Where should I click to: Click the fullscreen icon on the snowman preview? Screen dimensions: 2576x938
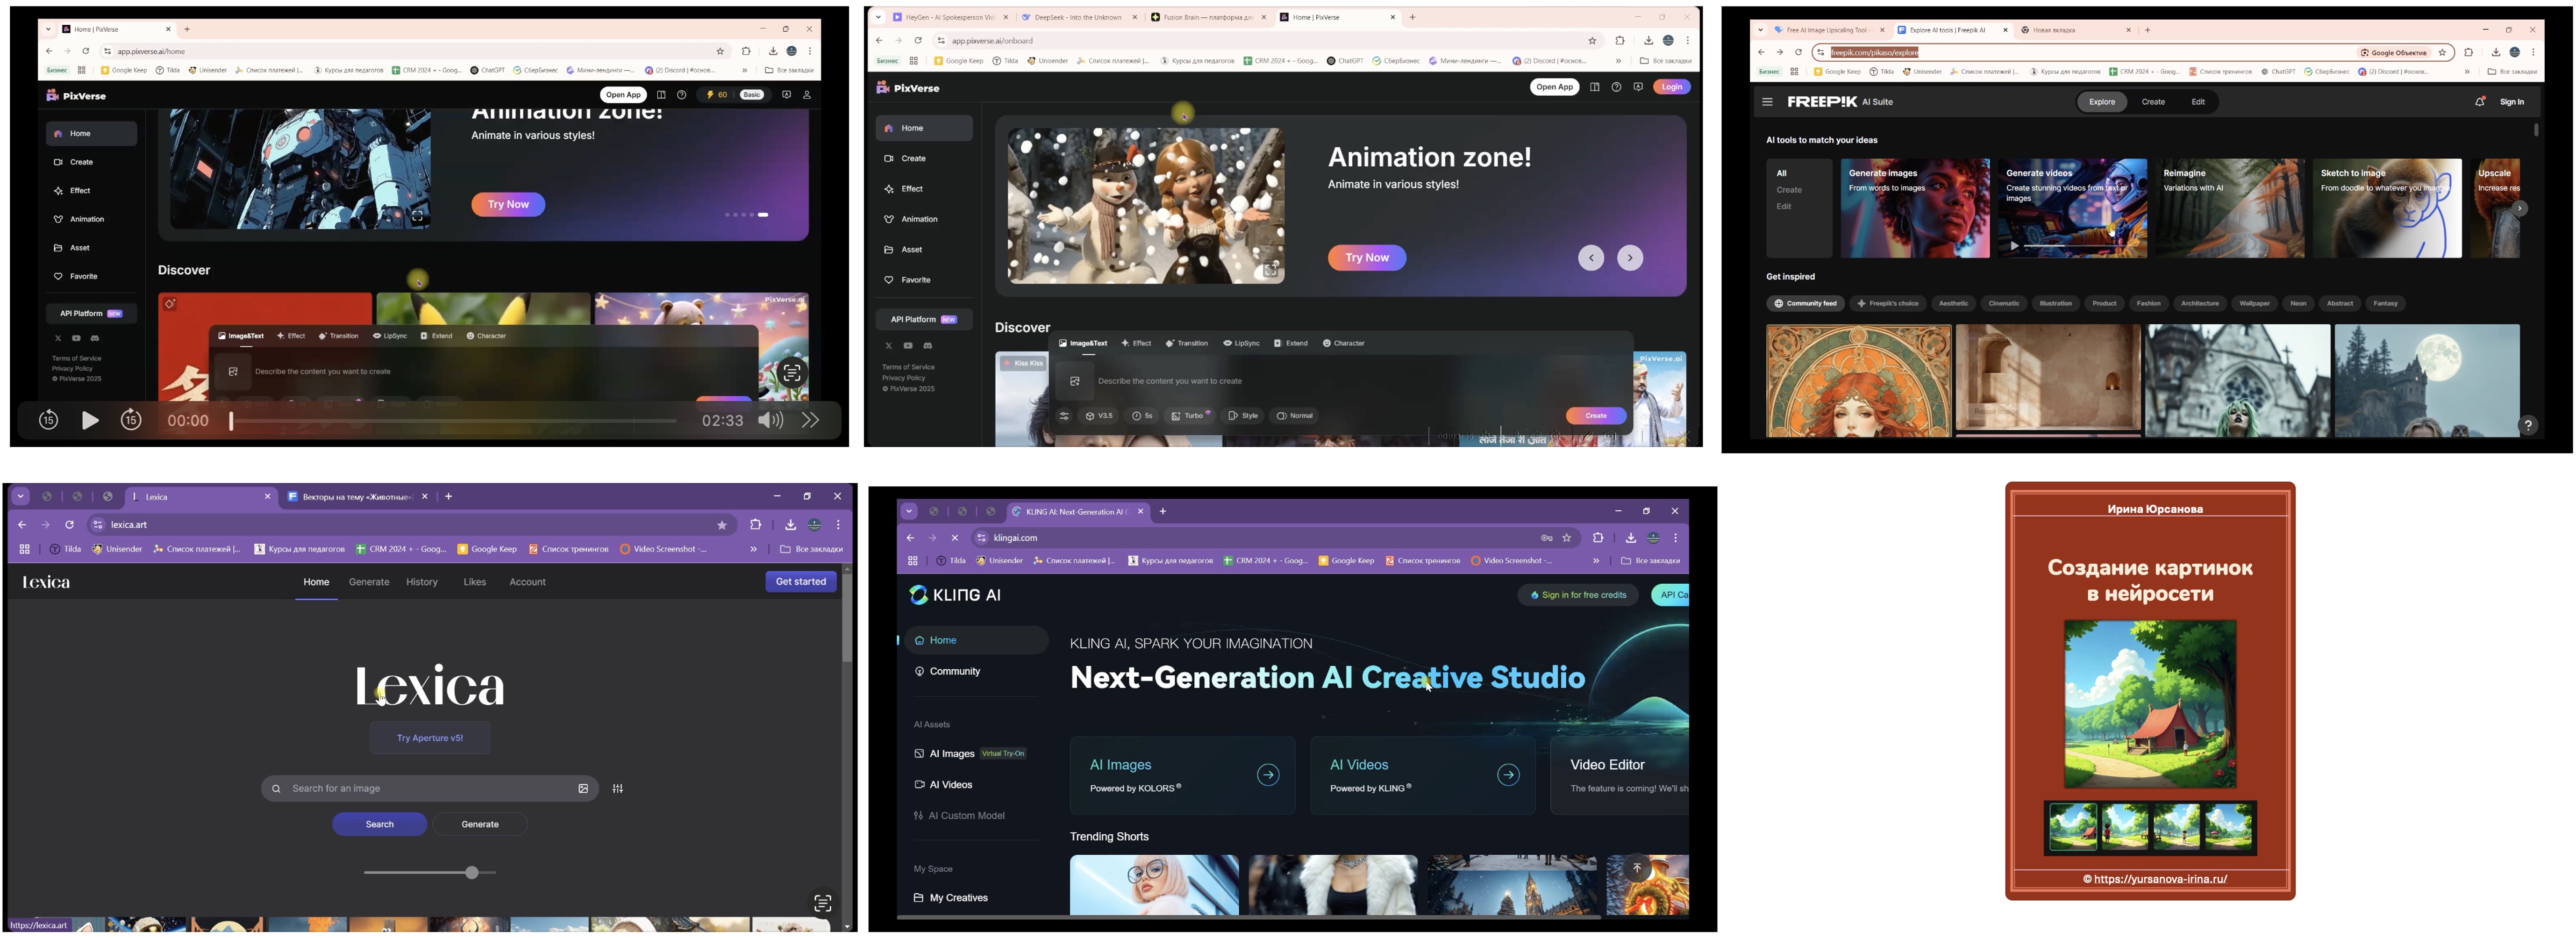[1270, 269]
